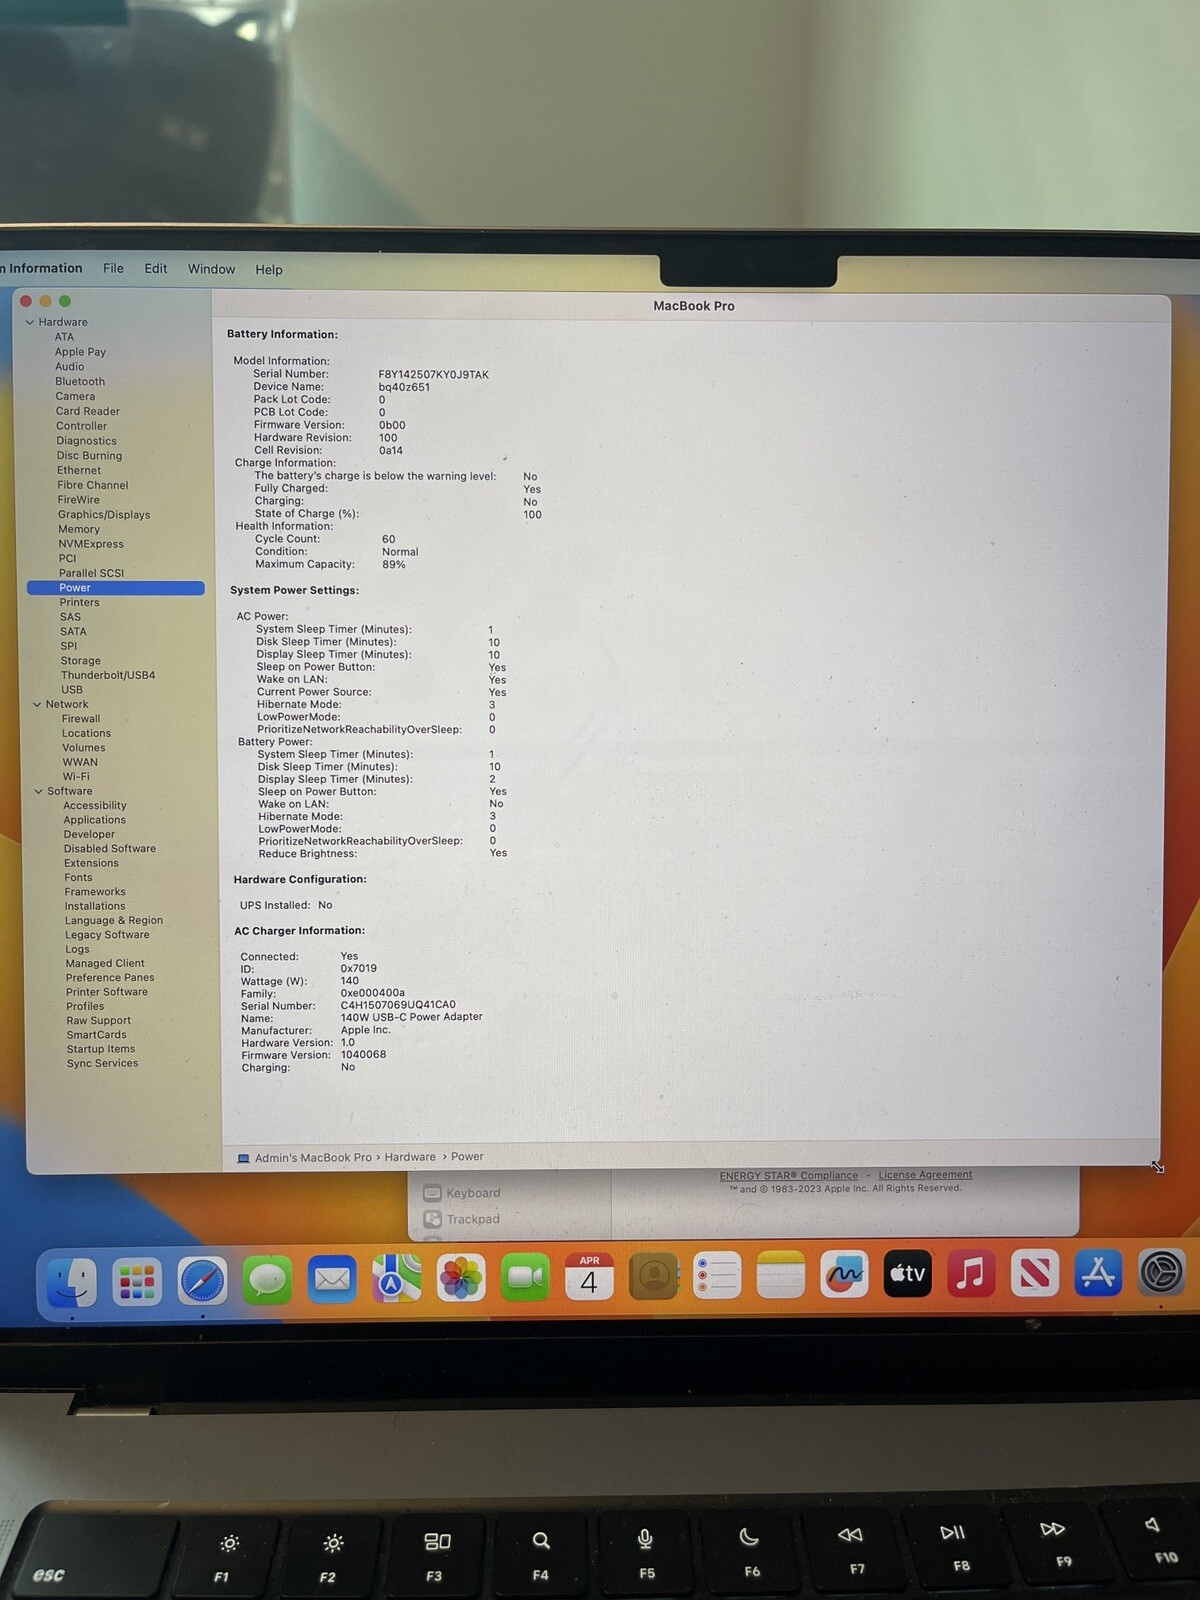Select Bluetooth in the sidebar
The height and width of the screenshot is (1600, 1200).
[80, 381]
